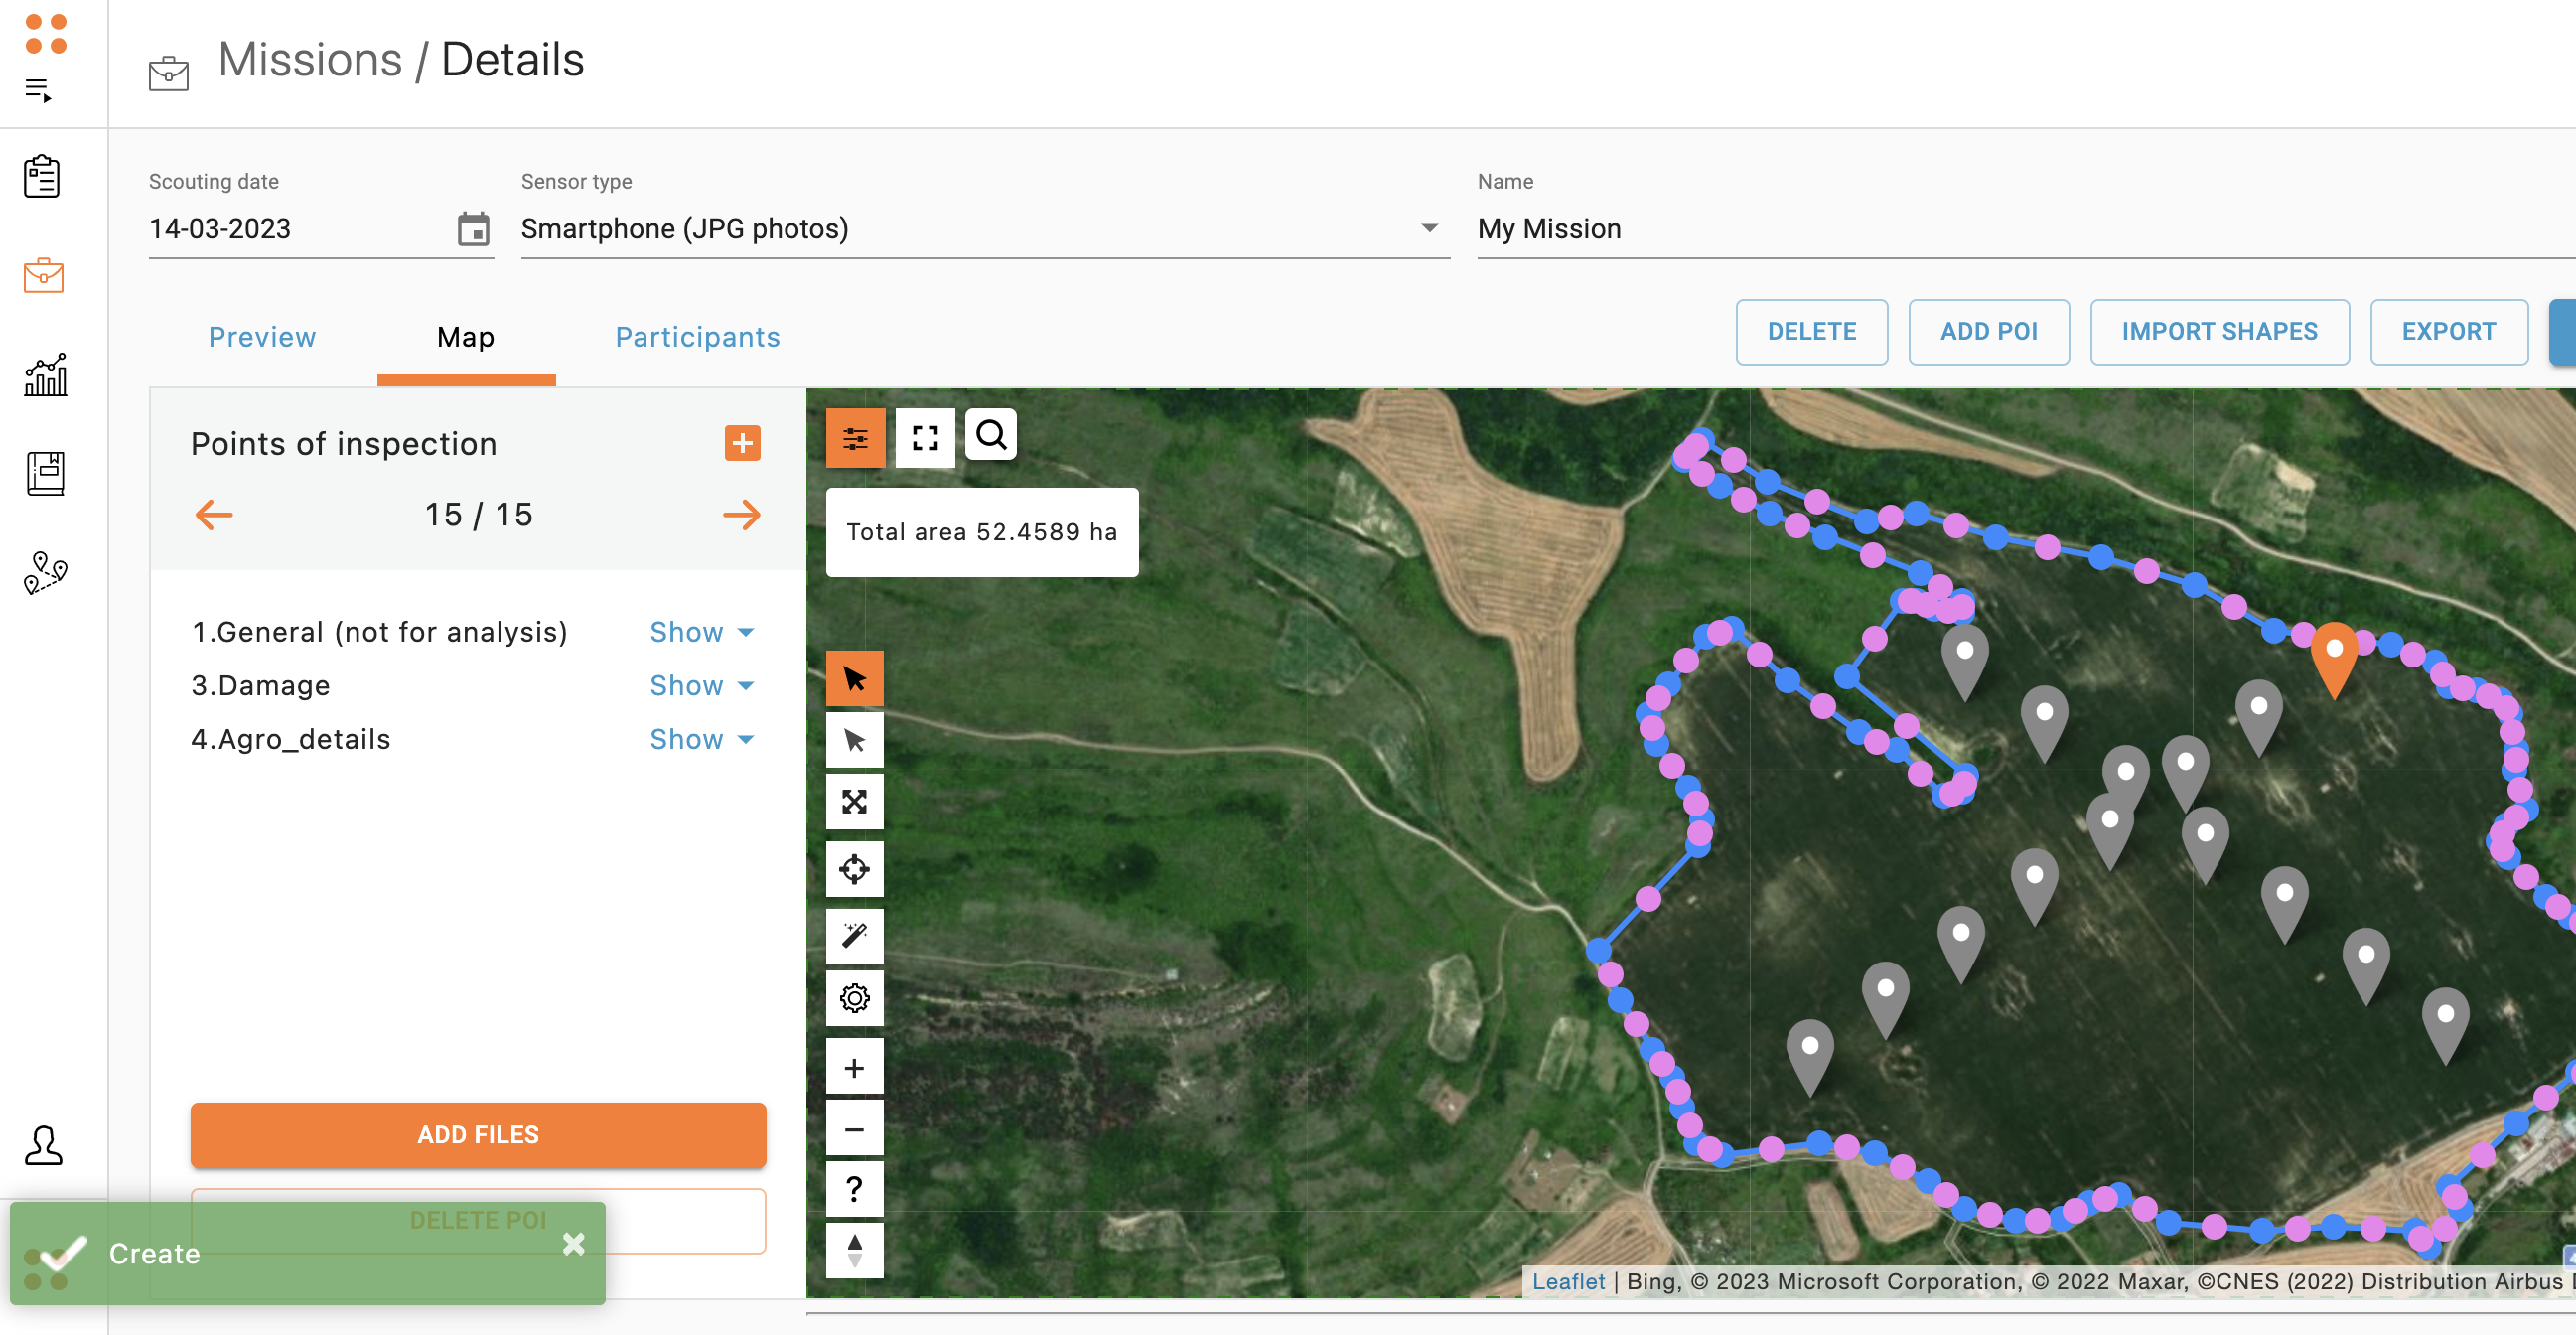Go to the previous inspection point
Viewport: 2576px width, 1335px height.
coord(214,515)
